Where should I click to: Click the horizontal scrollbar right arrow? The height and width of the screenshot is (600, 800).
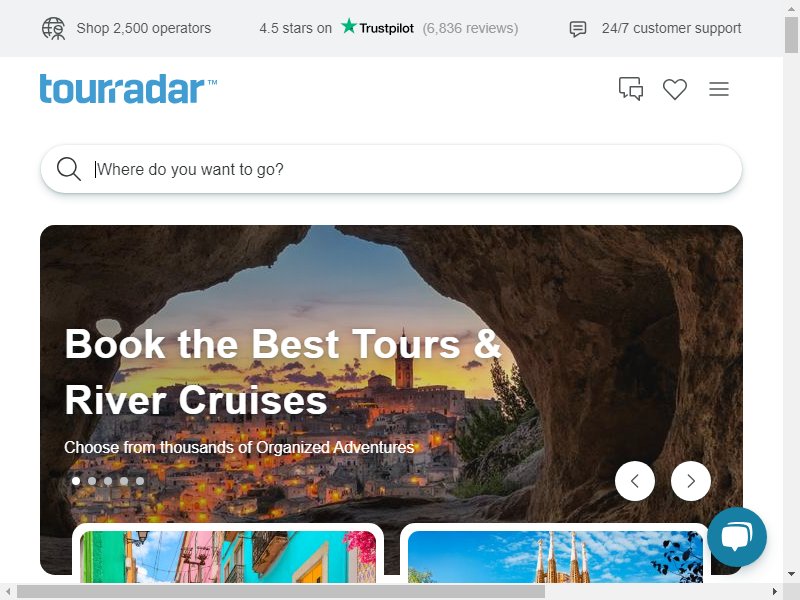click(774, 592)
